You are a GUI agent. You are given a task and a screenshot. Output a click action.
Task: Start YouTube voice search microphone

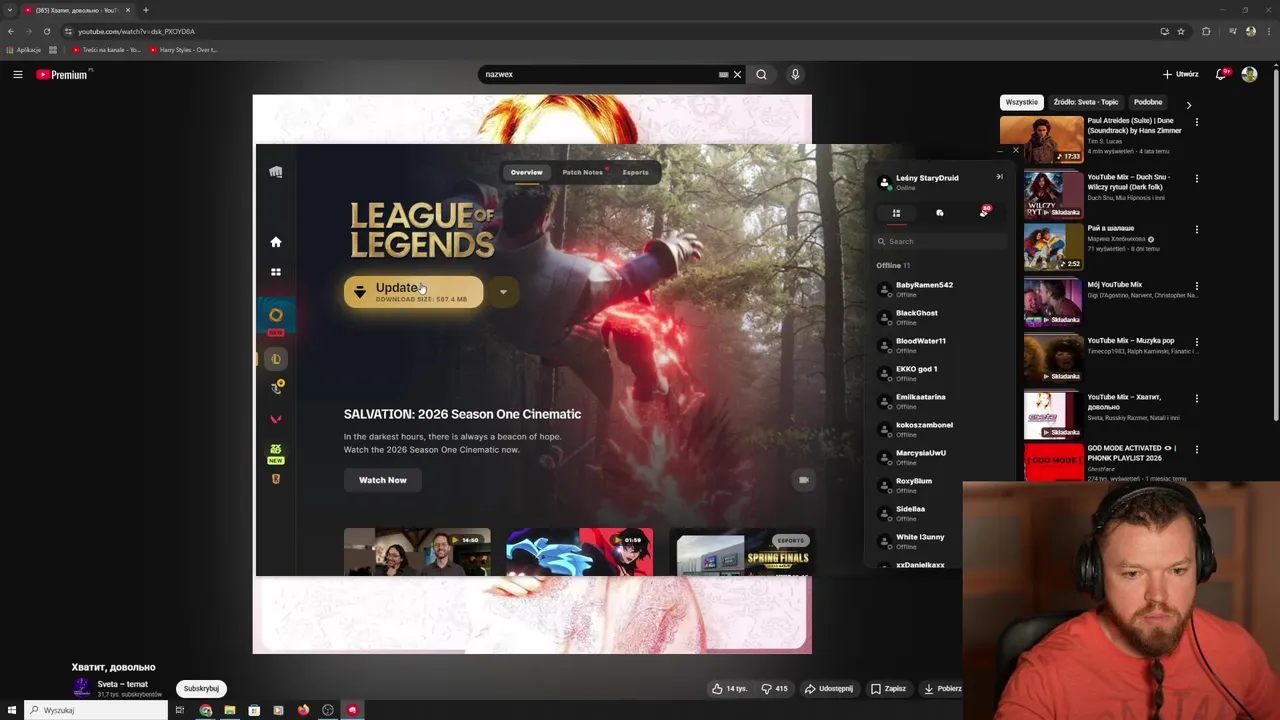tap(795, 74)
